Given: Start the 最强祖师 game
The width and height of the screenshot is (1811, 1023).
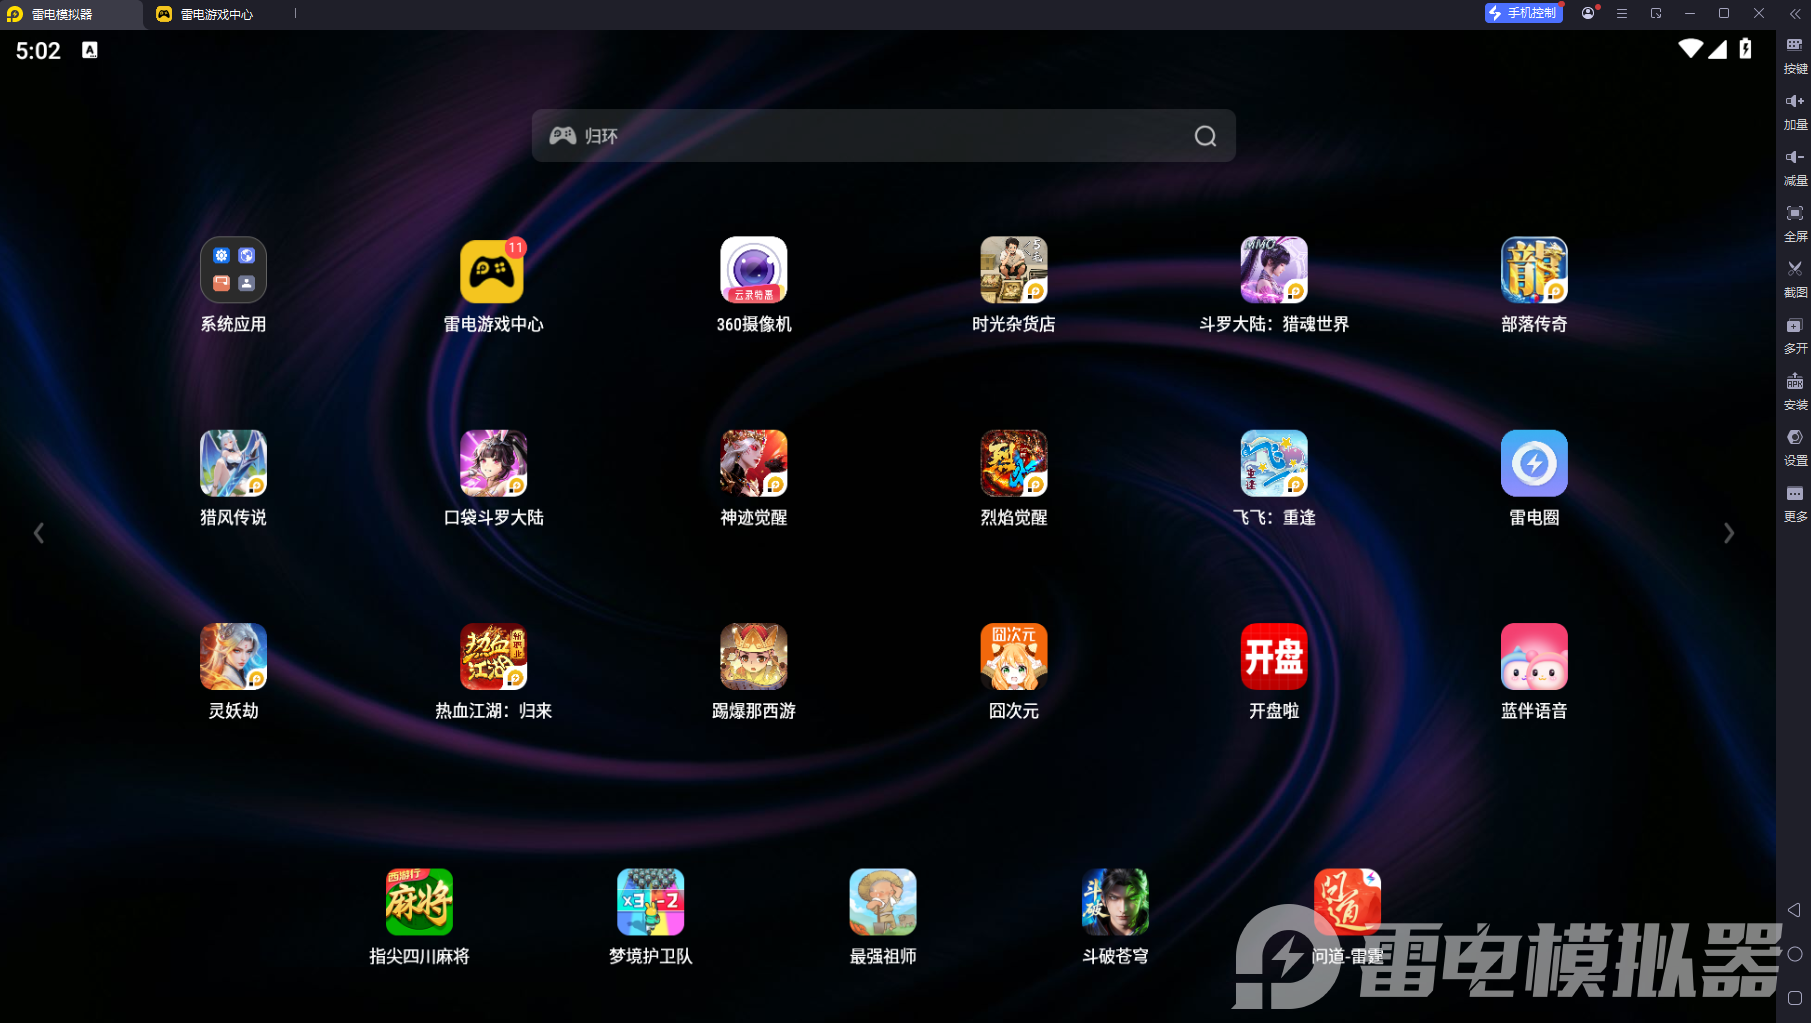Looking at the screenshot, I should click(x=882, y=902).
